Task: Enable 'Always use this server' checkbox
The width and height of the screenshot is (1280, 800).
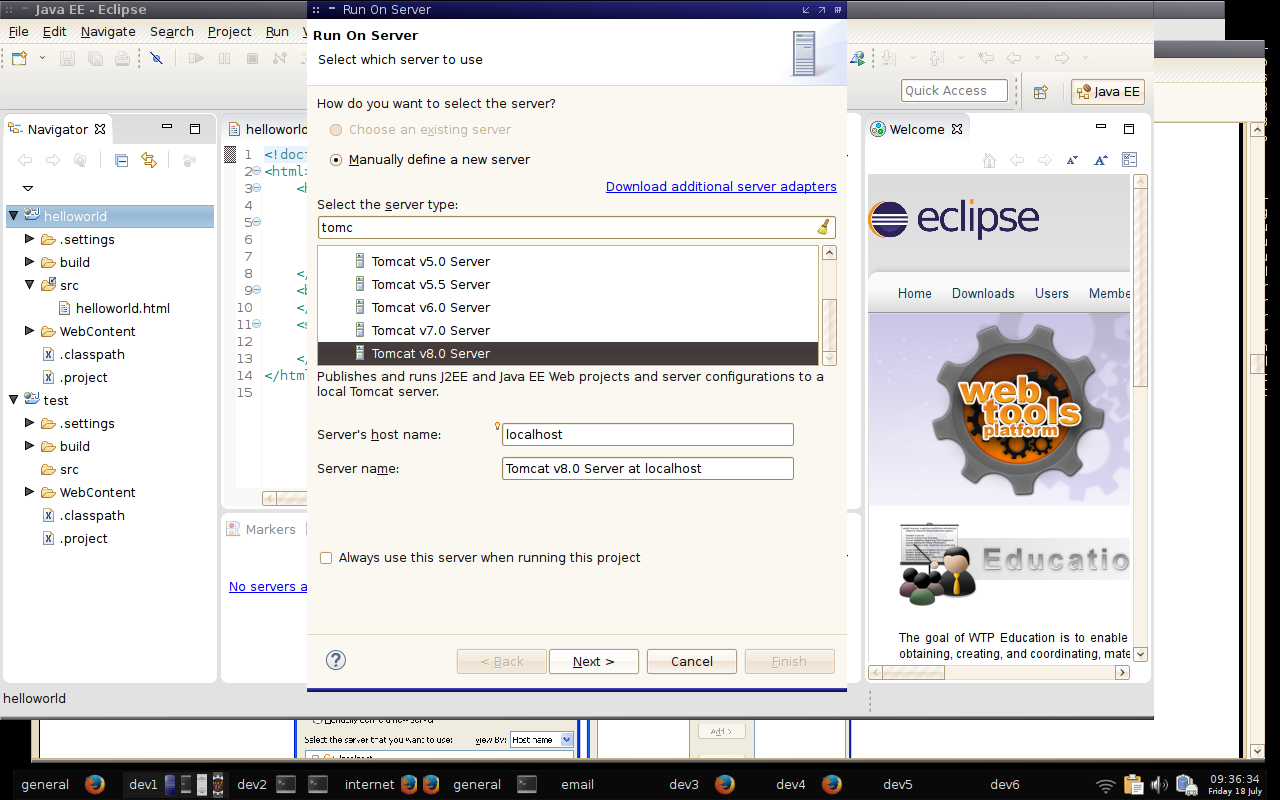Action: point(326,558)
